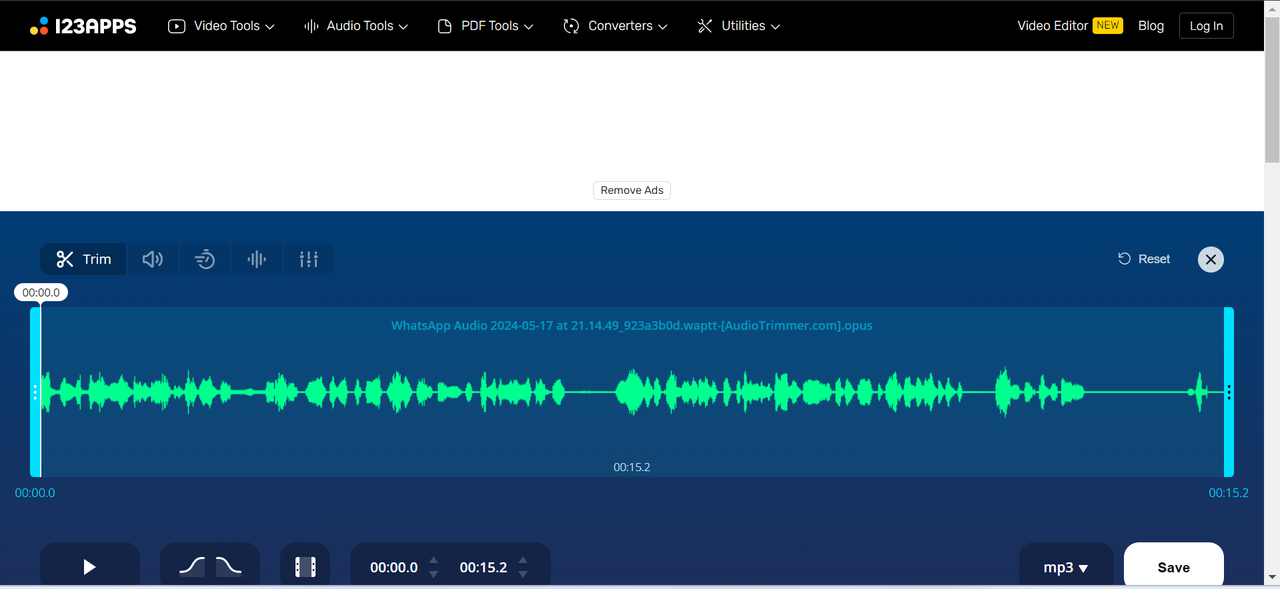The height and width of the screenshot is (589, 1280).
Task: Open the Speed tool
Action: pyautogui.click(x=205, y=259)
